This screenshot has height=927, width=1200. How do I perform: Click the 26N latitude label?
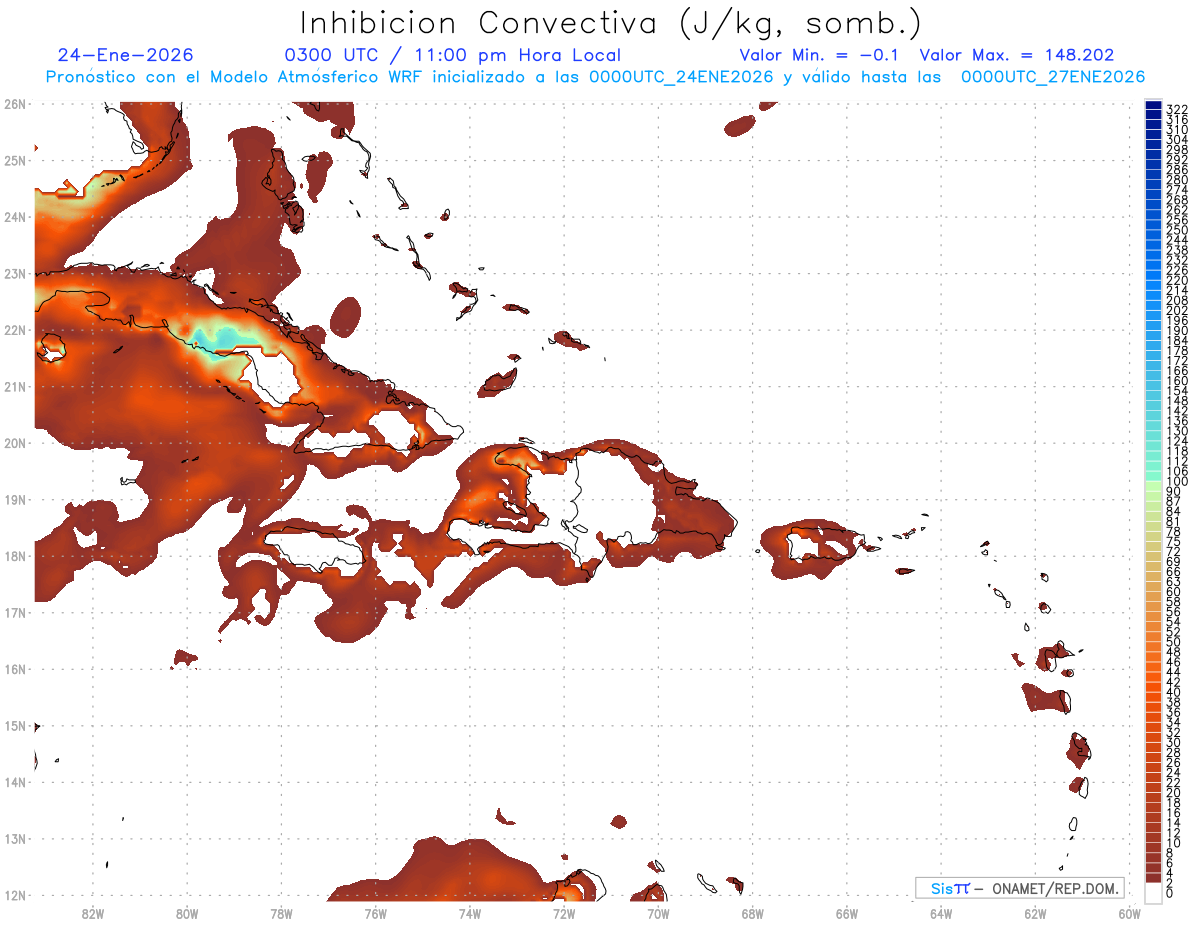click(x=14, y=104)
